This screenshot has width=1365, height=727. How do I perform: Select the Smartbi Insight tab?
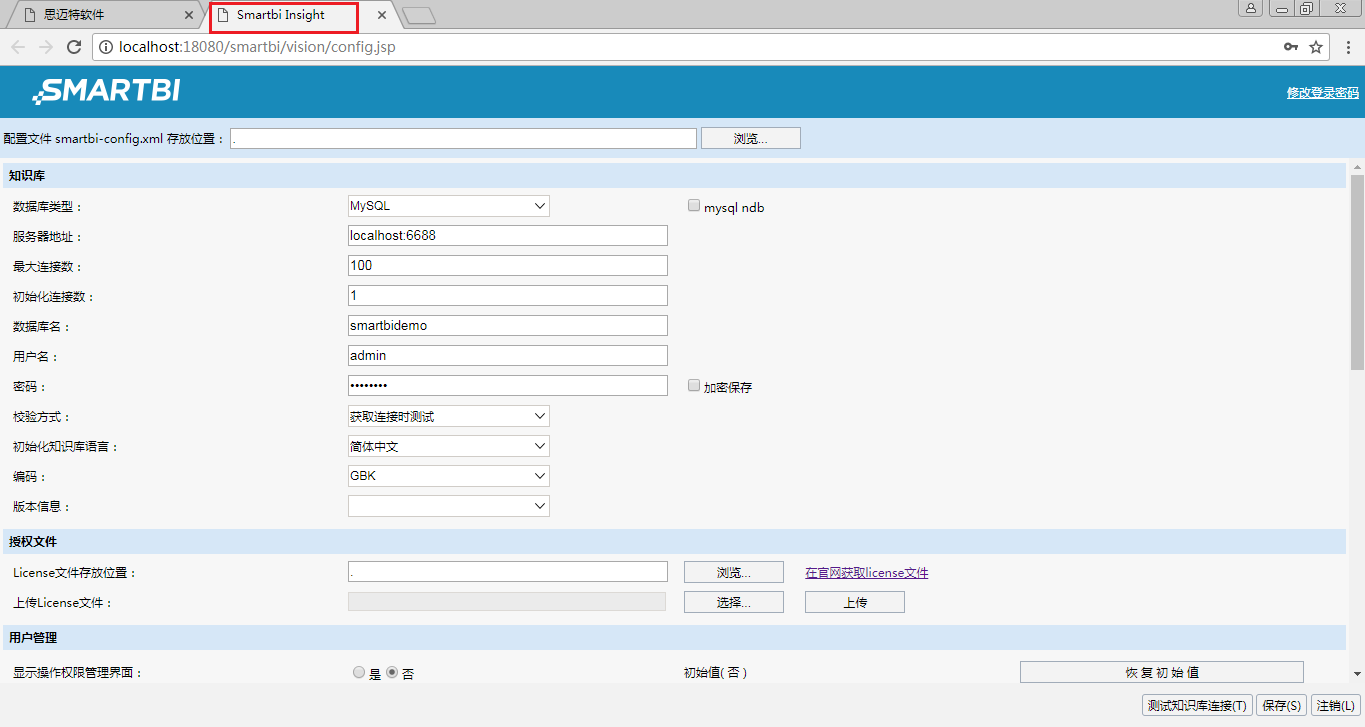(285, 15)
